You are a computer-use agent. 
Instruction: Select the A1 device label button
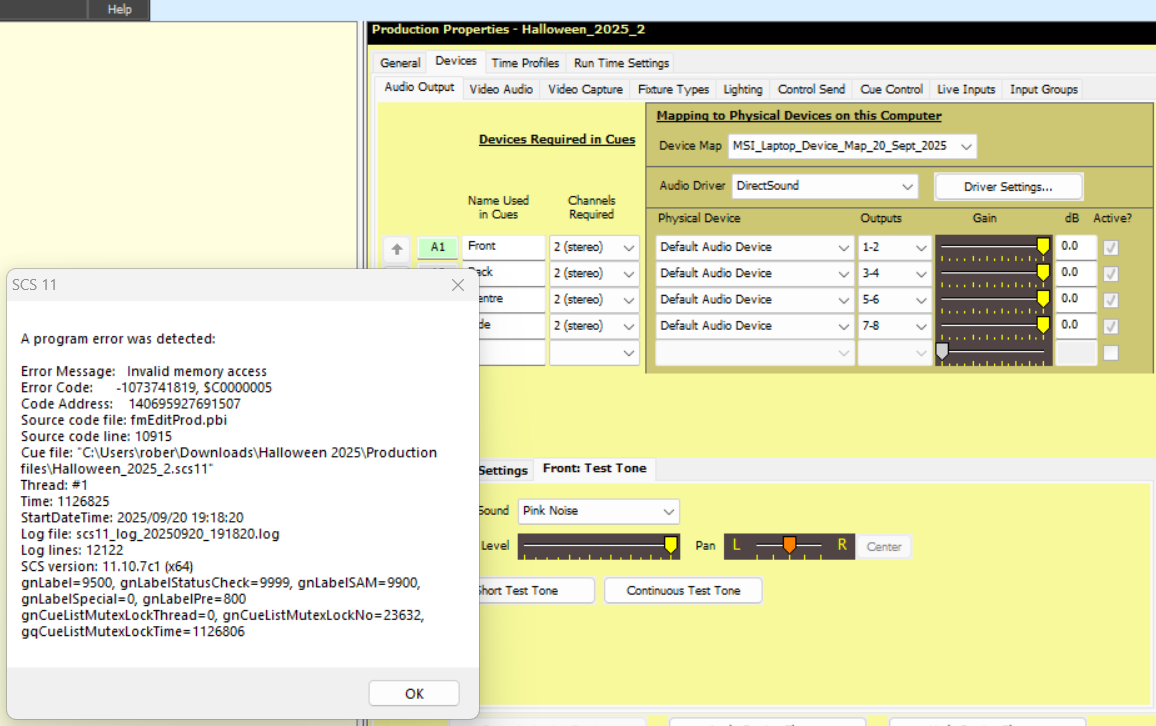(438, 247)
